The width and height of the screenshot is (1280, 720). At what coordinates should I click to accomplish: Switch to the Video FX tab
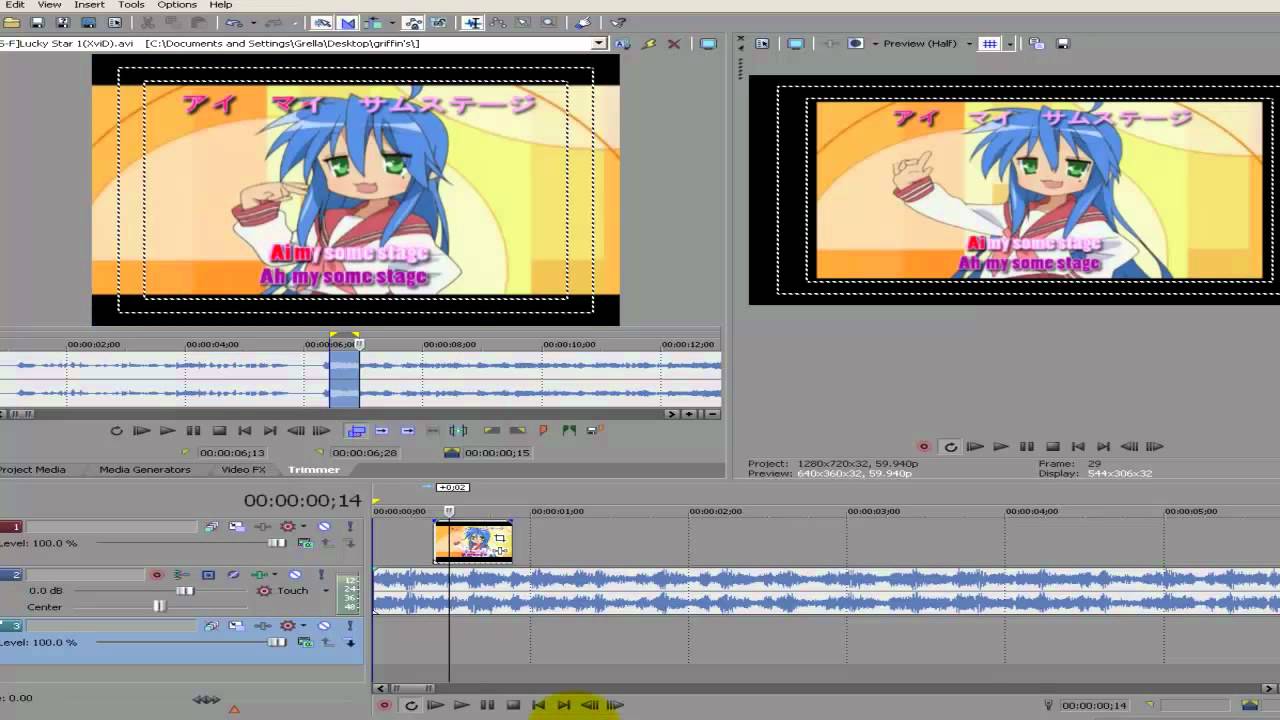coord(243,470)
